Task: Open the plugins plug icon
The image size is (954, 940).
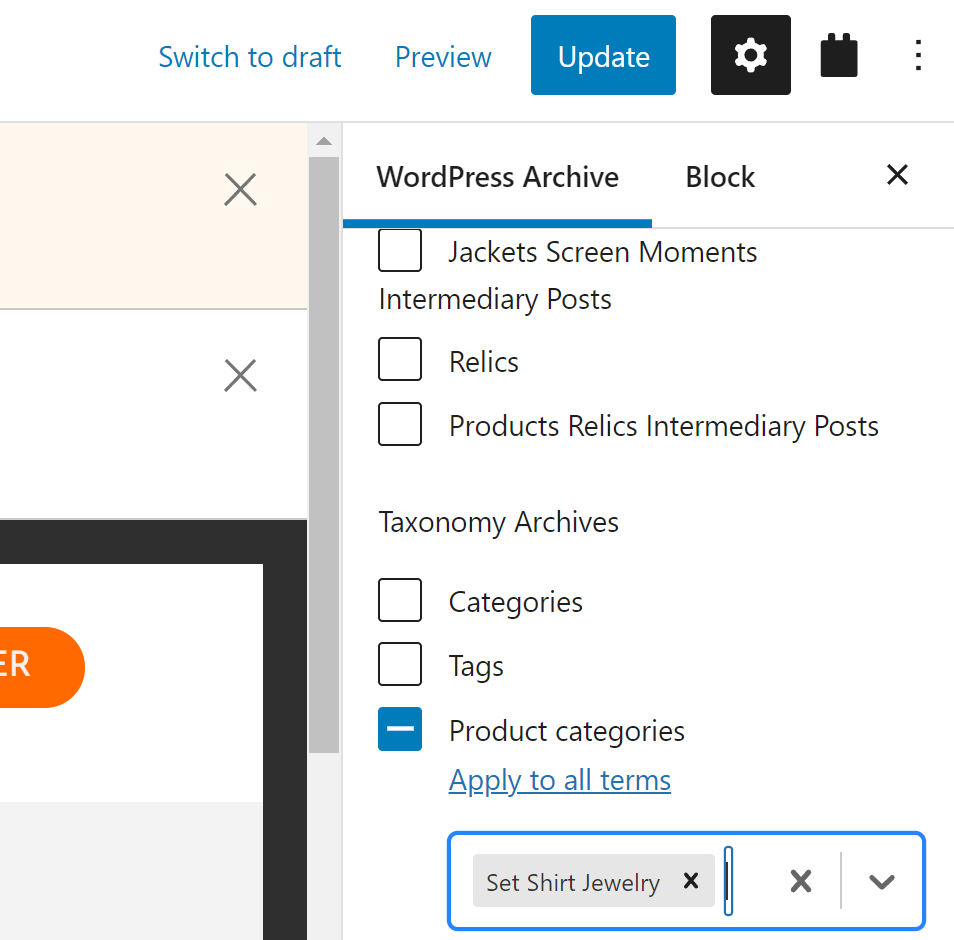Action: pos(838,55)
